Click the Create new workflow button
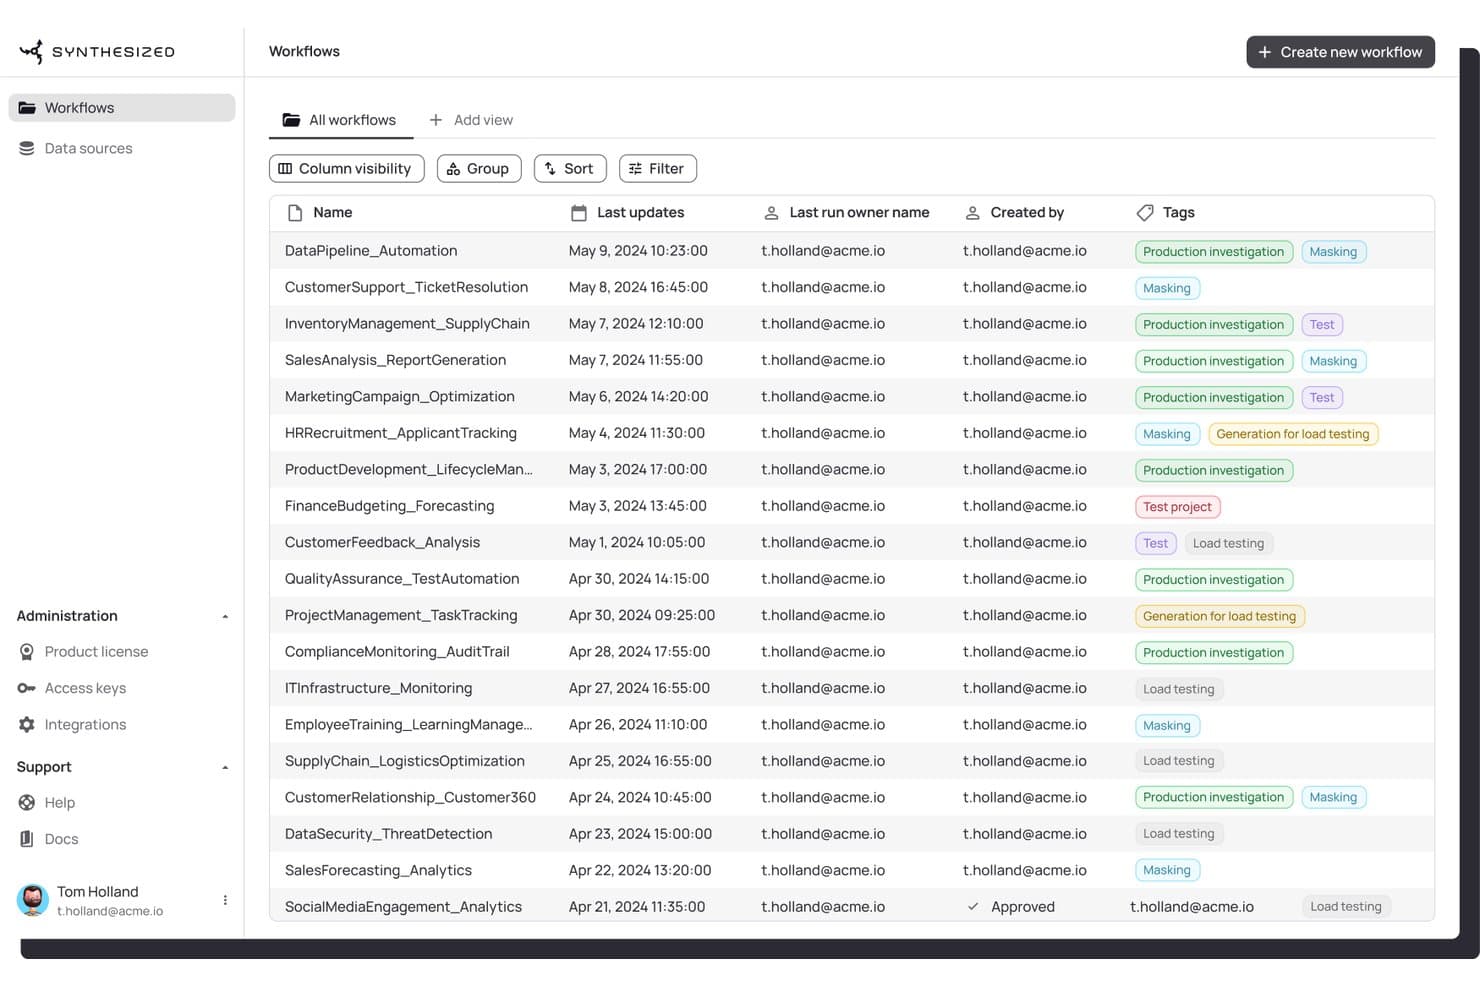Image resolution: width=1480 pixels, height=987 pixels. [x=1340, y=52]
